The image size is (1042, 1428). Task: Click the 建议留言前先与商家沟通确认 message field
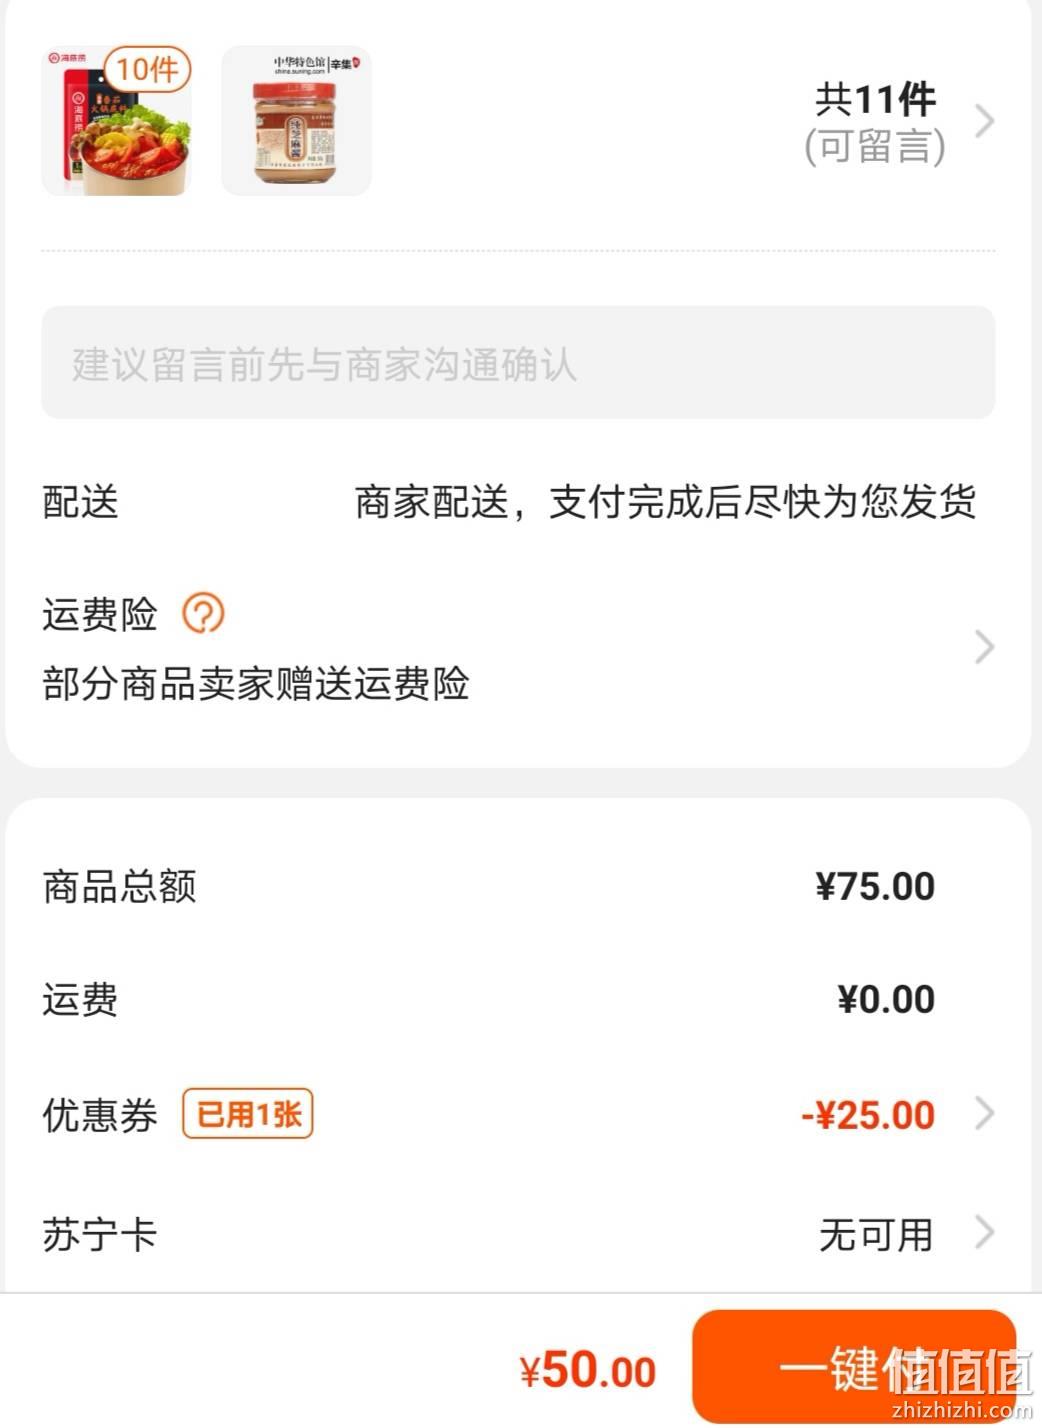(518, 363)
